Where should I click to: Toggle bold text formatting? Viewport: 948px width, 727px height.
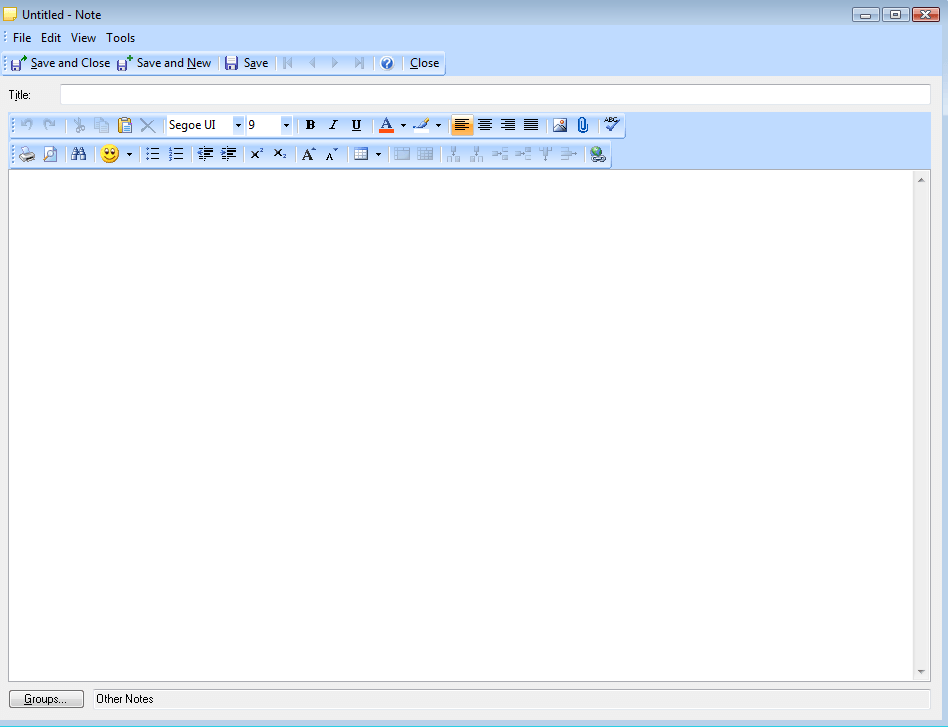(310, 125)
